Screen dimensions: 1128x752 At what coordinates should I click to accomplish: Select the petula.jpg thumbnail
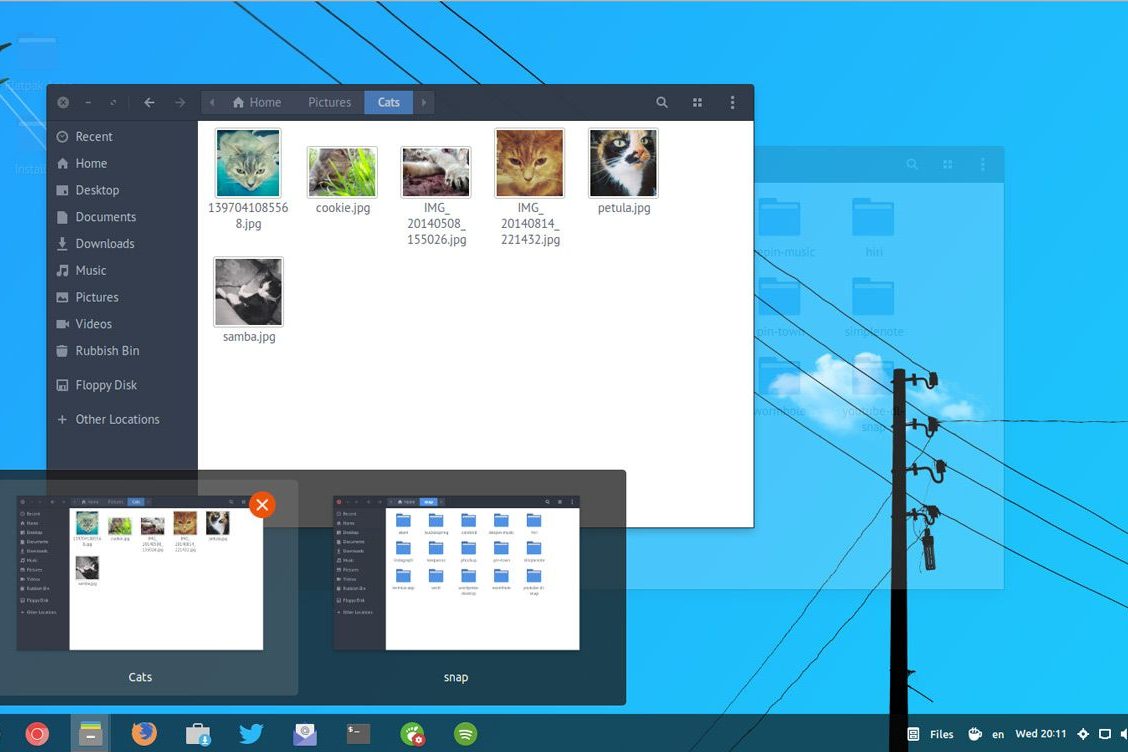(x=623, y=163)
